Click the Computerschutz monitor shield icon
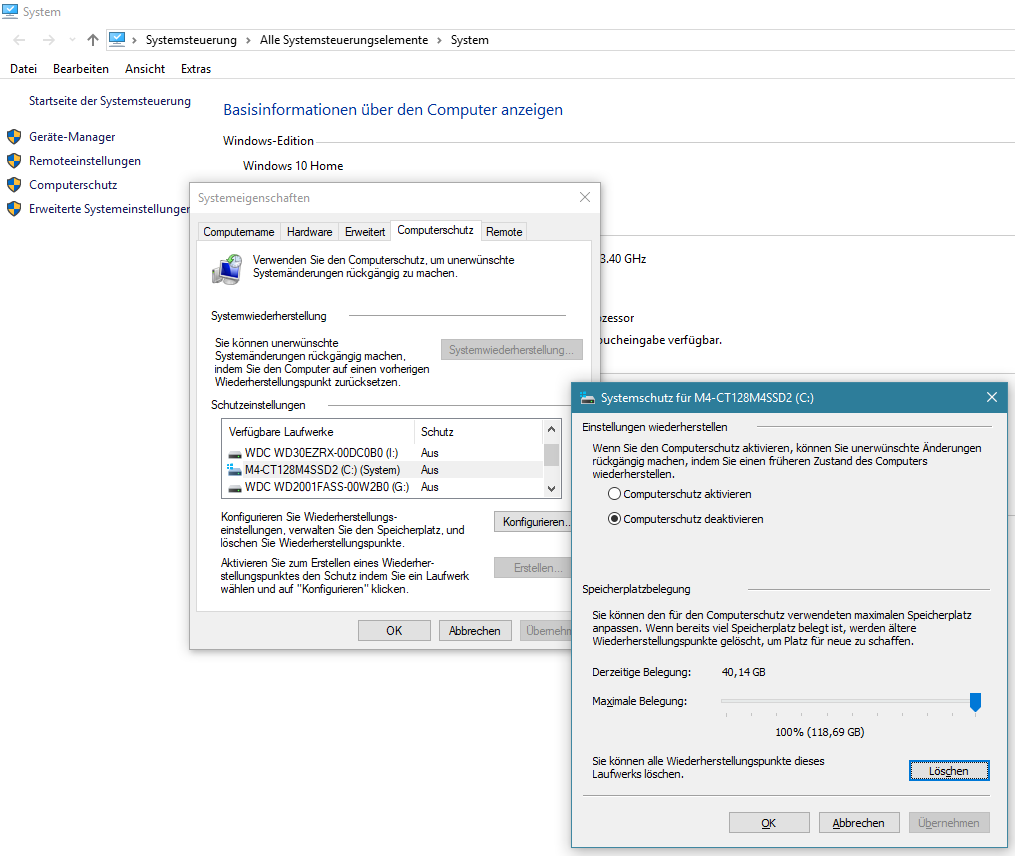Viewport: 1015px width, 856px height. click(x=227, y=269)
